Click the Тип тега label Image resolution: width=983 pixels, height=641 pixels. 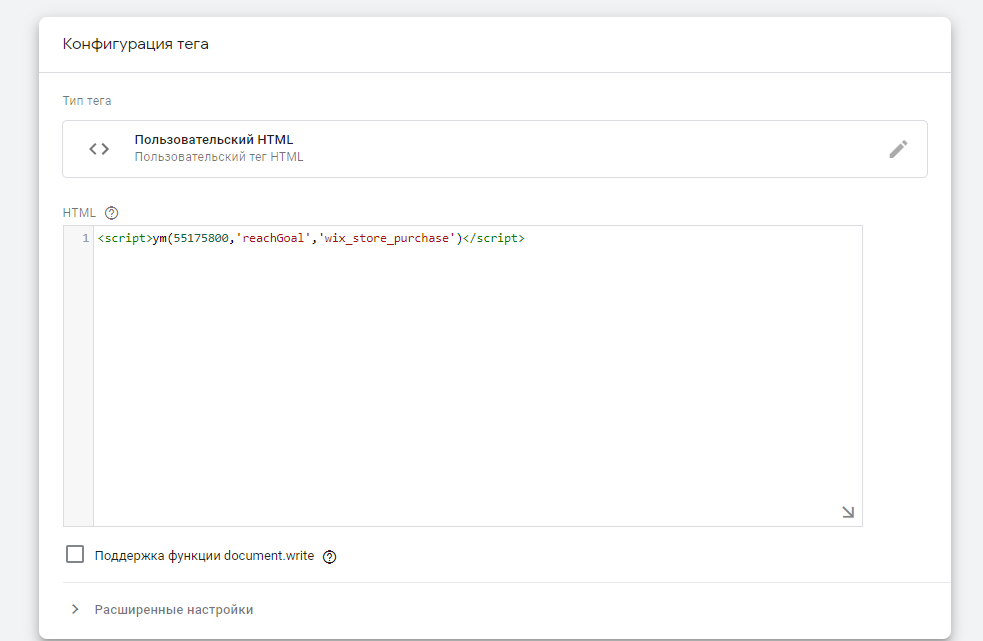pos(87,101)
